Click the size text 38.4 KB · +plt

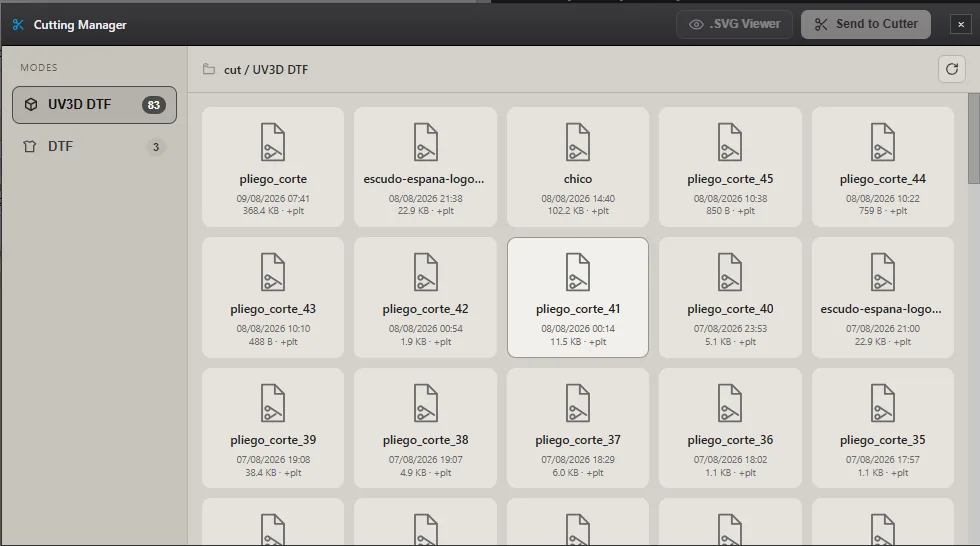click(x=273, y=473)
